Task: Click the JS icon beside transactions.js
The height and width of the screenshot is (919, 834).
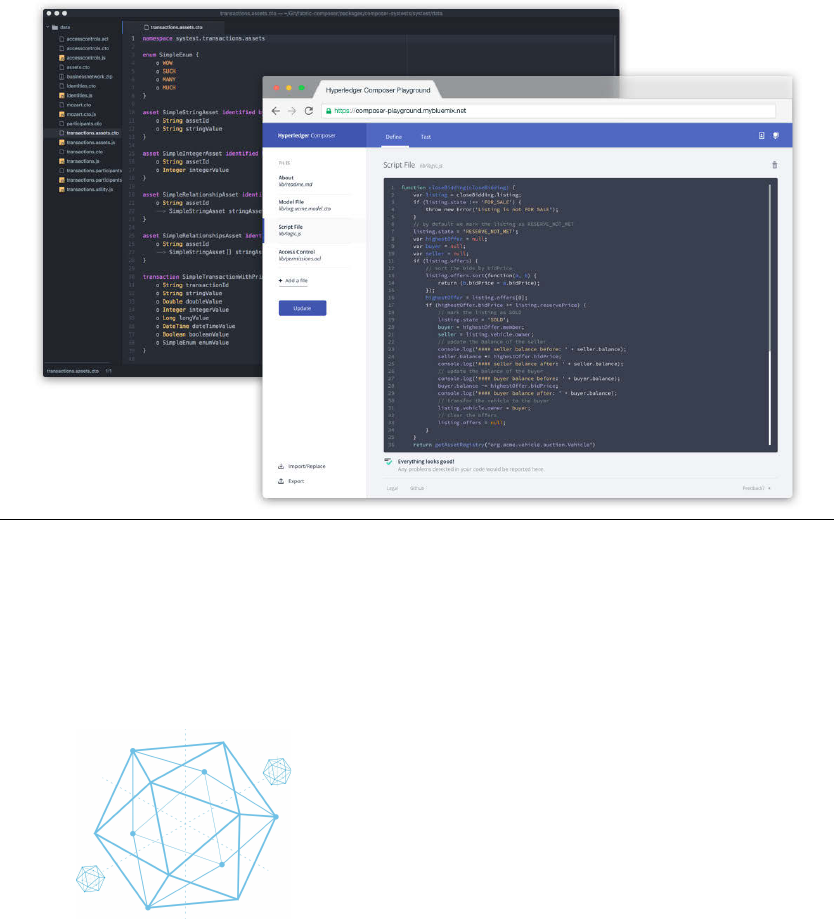Action: click(x=62, y=161)
